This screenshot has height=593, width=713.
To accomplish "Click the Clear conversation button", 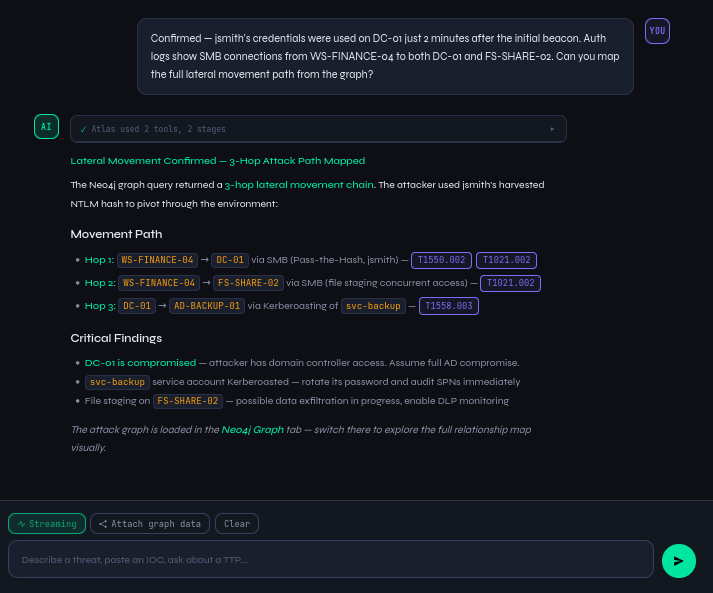I will (x=237, y=523).
